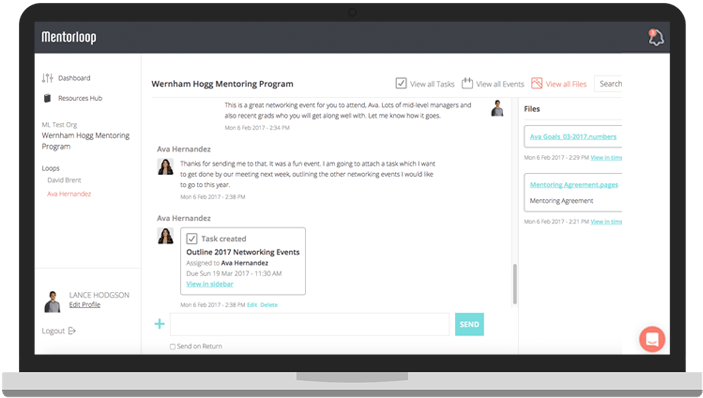
Task: Open View in sidebar link
Action: tap(210, 284)
